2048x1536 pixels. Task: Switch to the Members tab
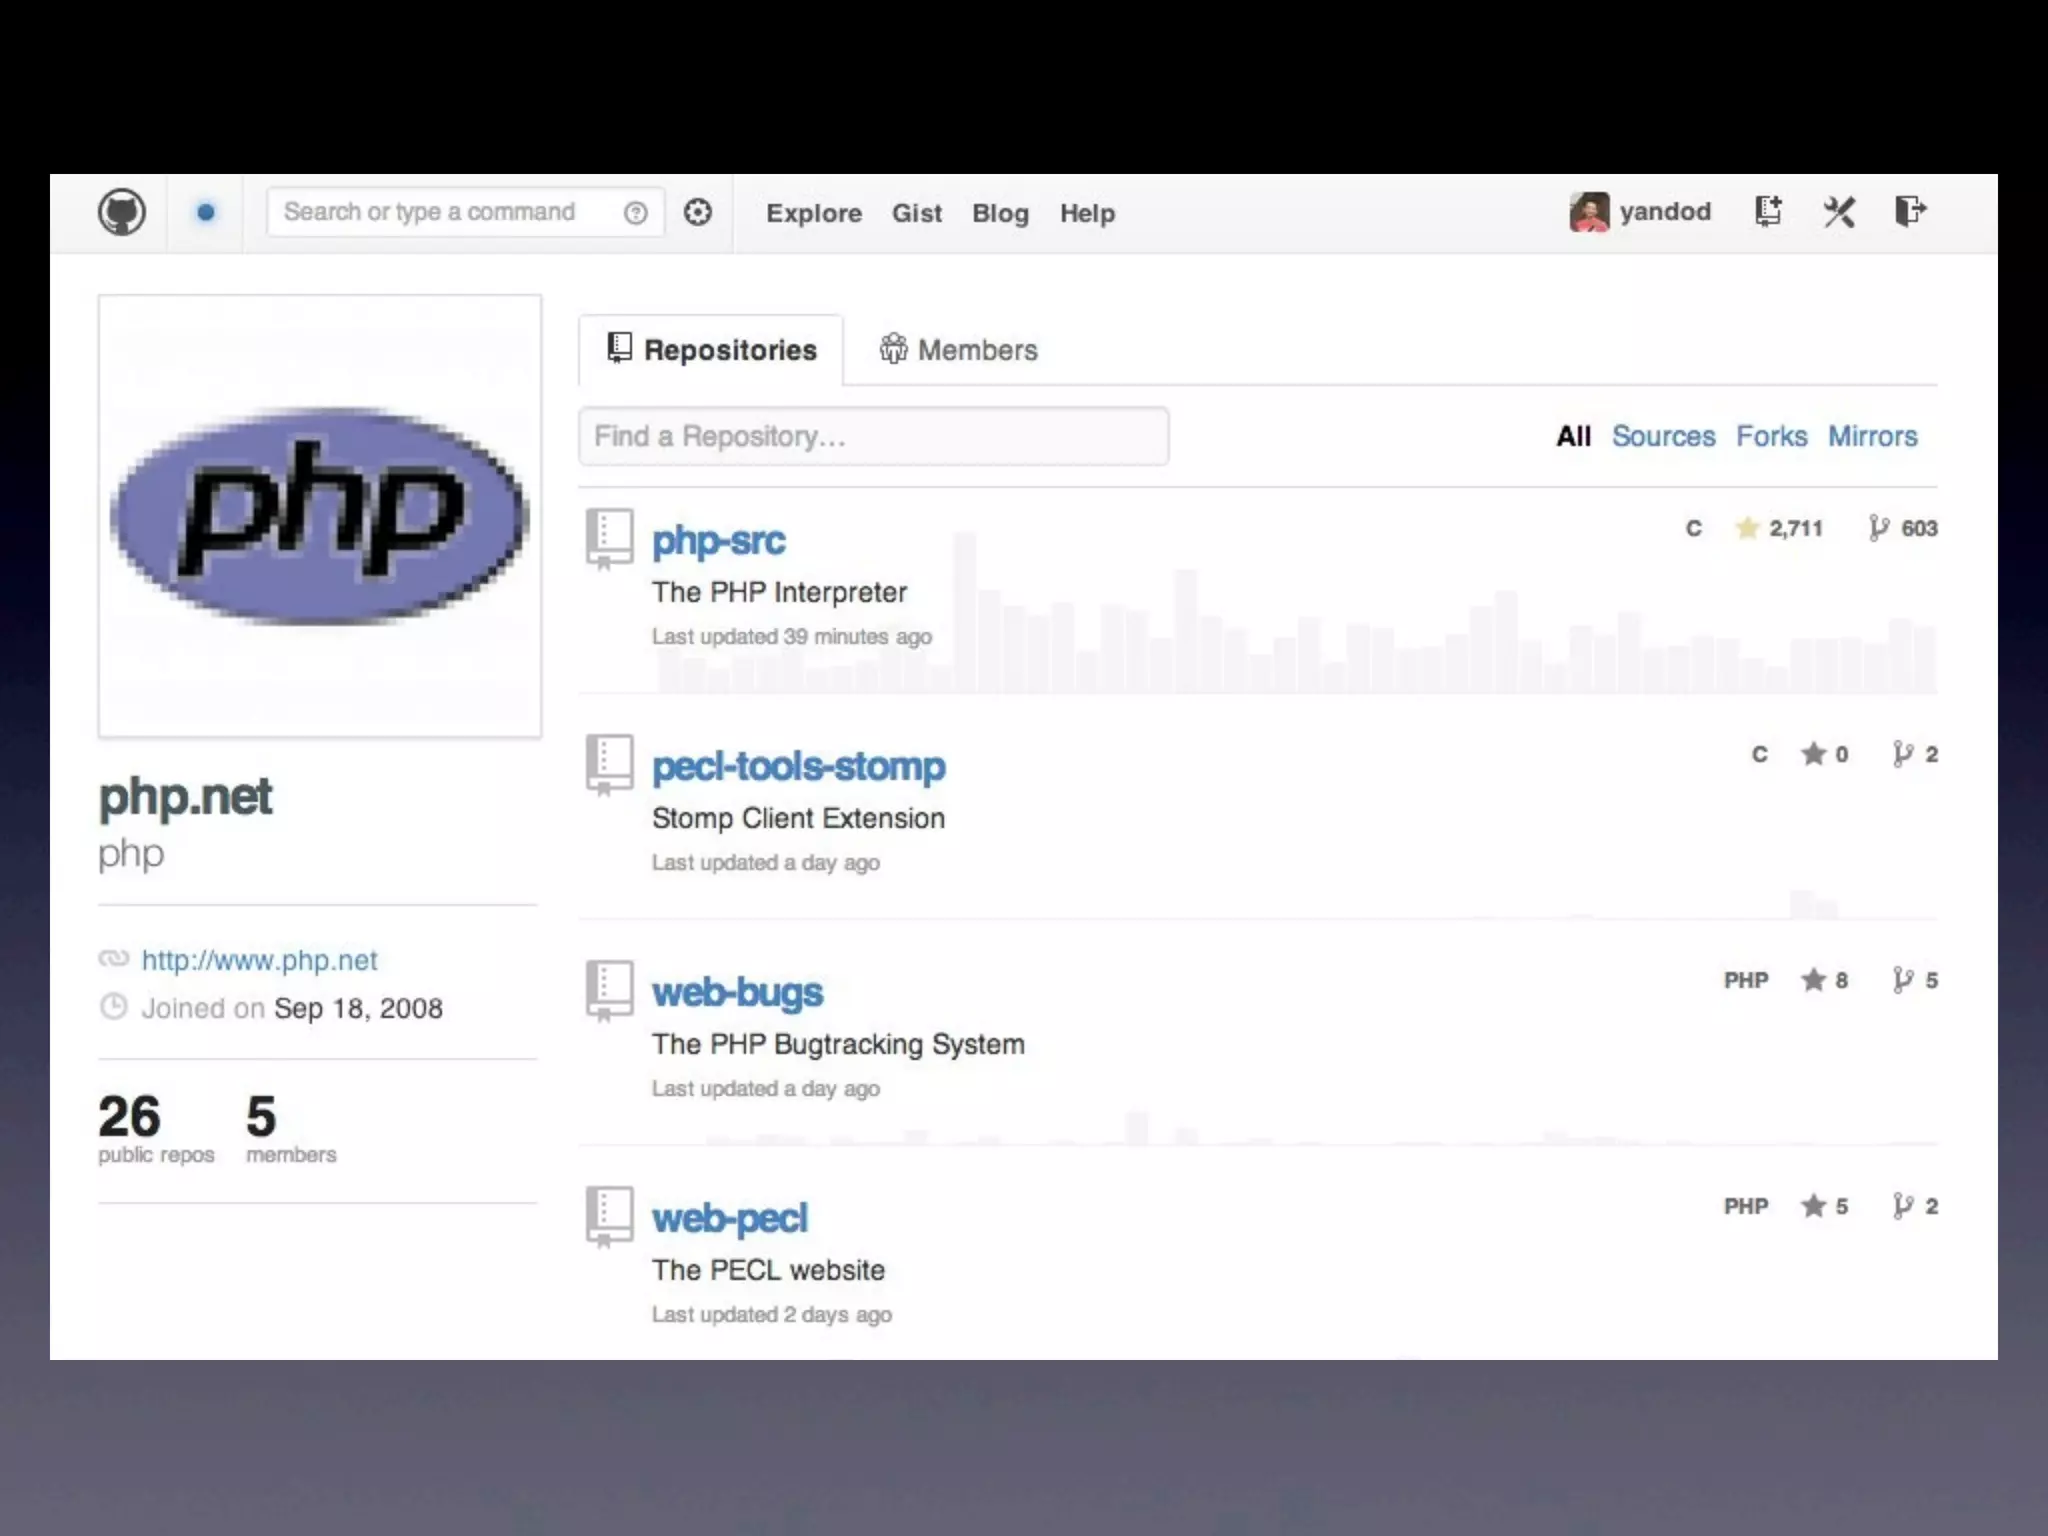[958, 350]
